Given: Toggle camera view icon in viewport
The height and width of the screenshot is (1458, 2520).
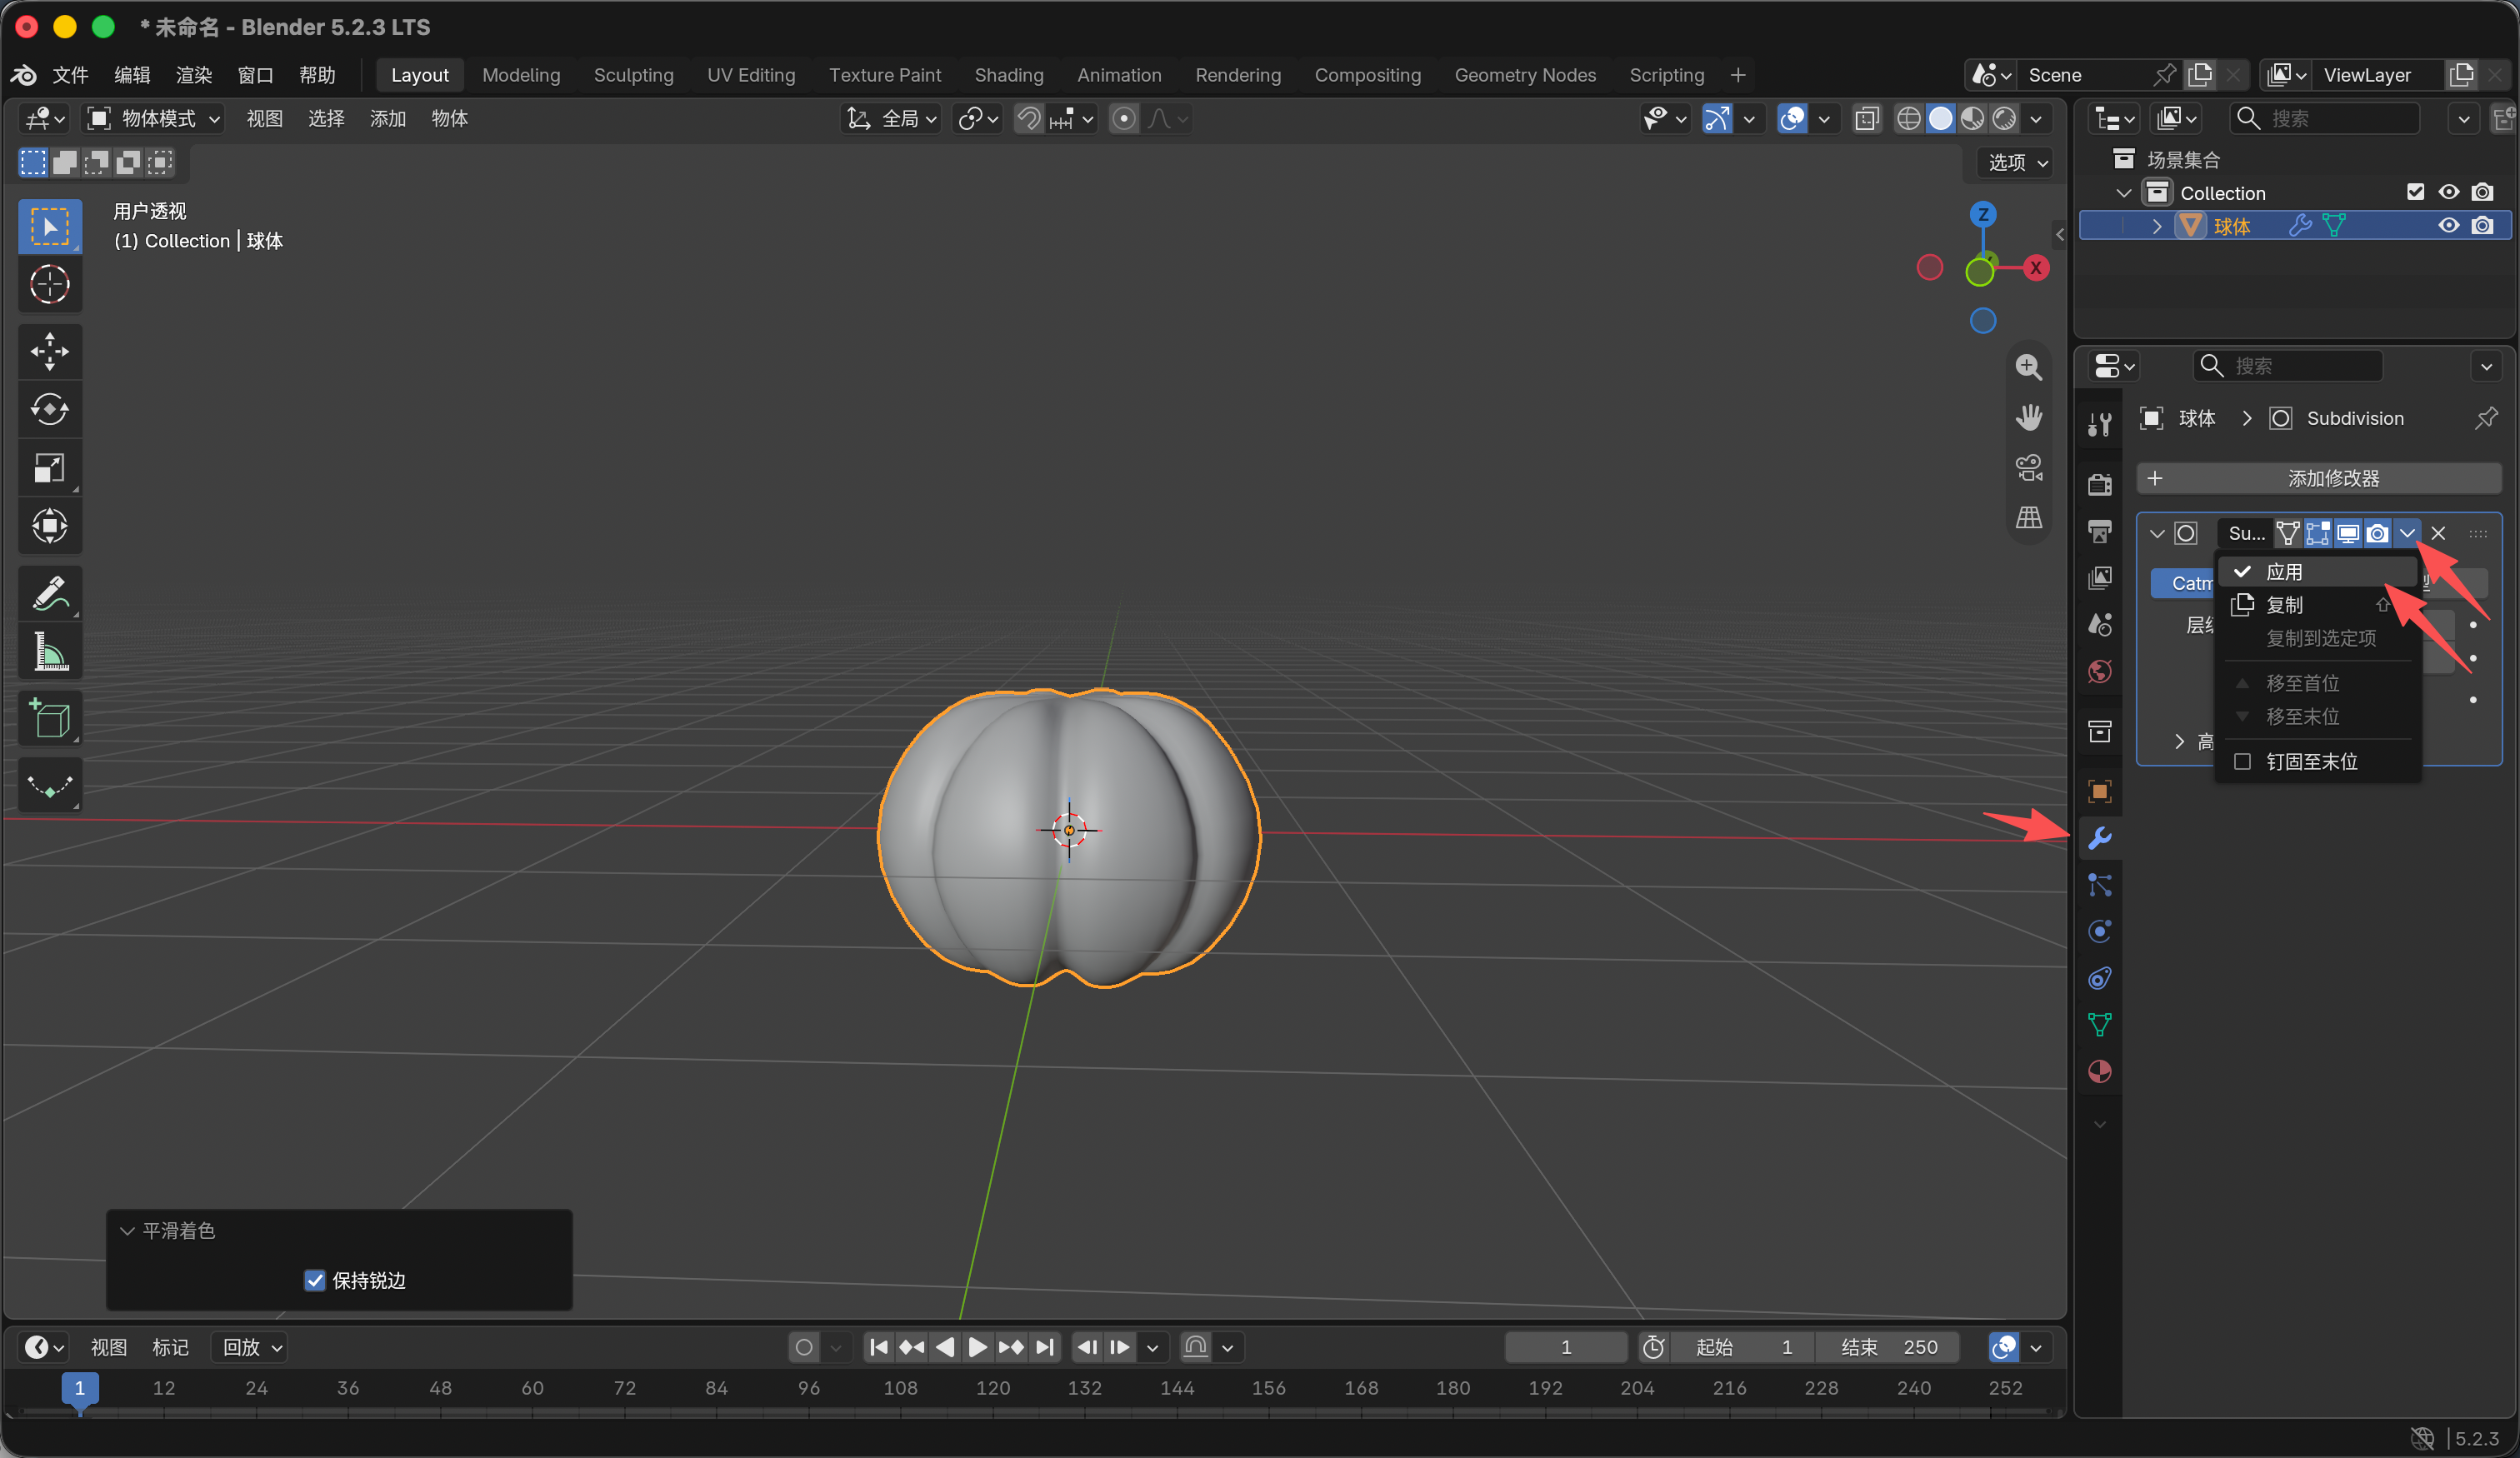Looking at the screenshot, I should [2028, 467].
